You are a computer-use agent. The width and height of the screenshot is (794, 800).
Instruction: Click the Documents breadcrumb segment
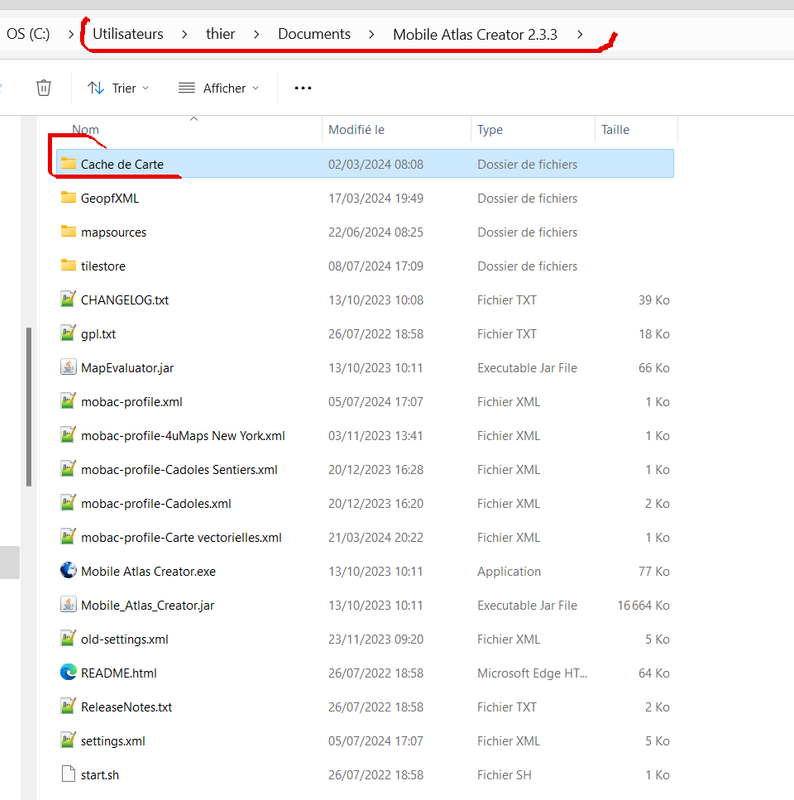(314, 34)
